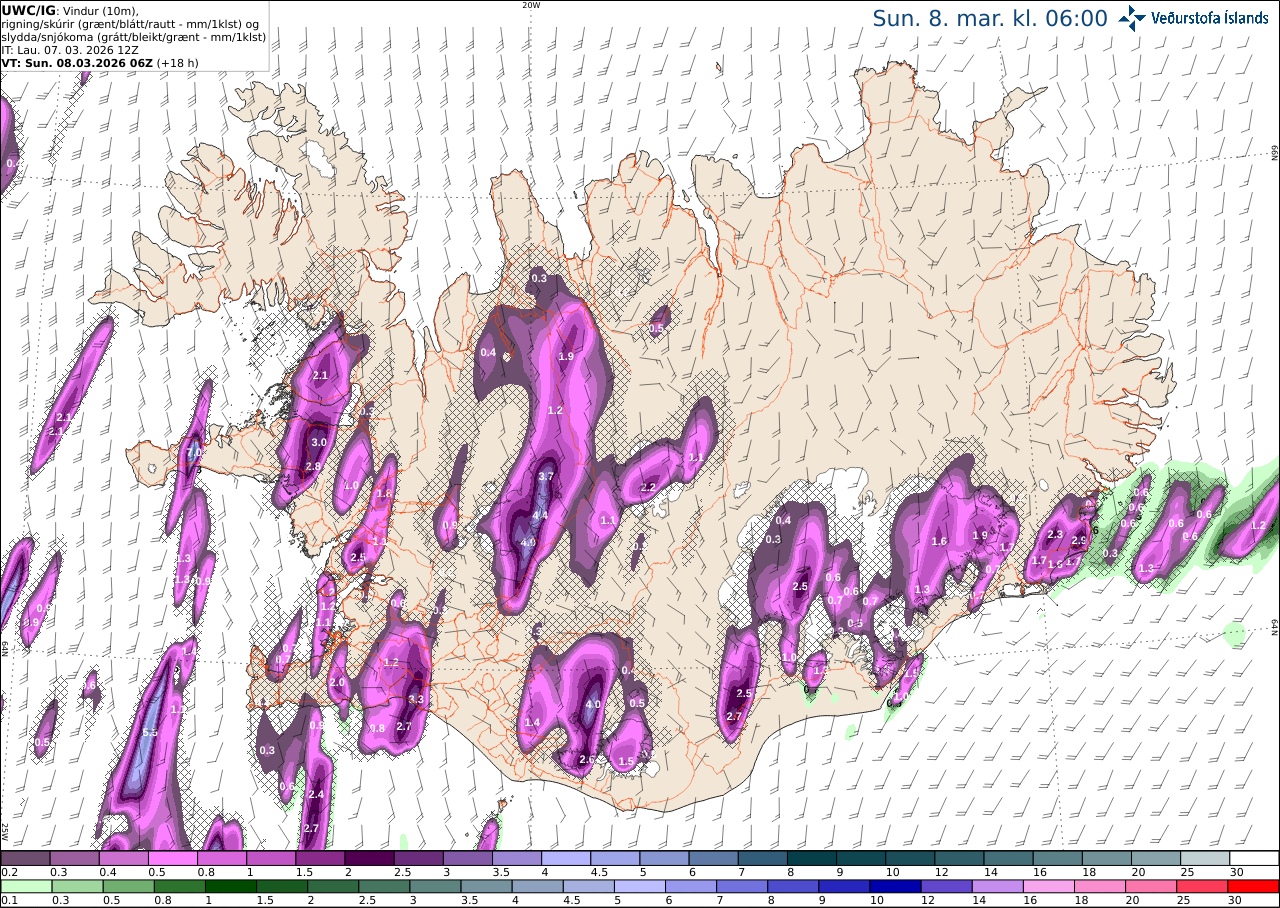Click the 5.5 precipitation value on the map

150,733
